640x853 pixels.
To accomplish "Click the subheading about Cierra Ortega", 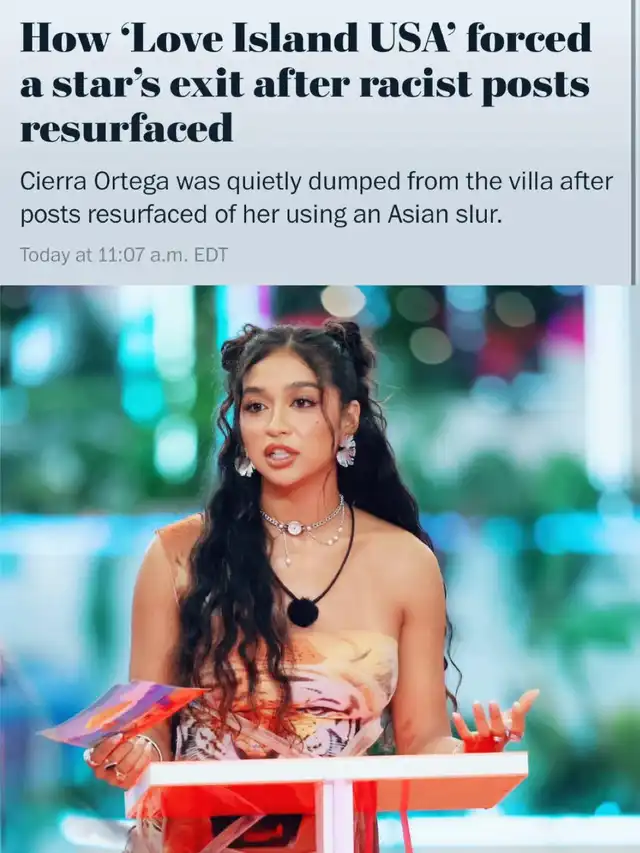I will [x=317, y=198].
